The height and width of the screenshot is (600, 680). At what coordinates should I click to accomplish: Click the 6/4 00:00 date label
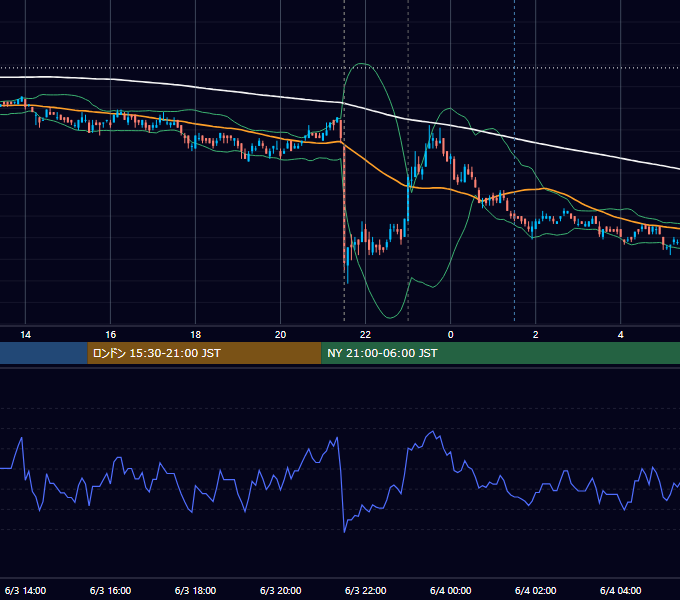click(451, 590)
